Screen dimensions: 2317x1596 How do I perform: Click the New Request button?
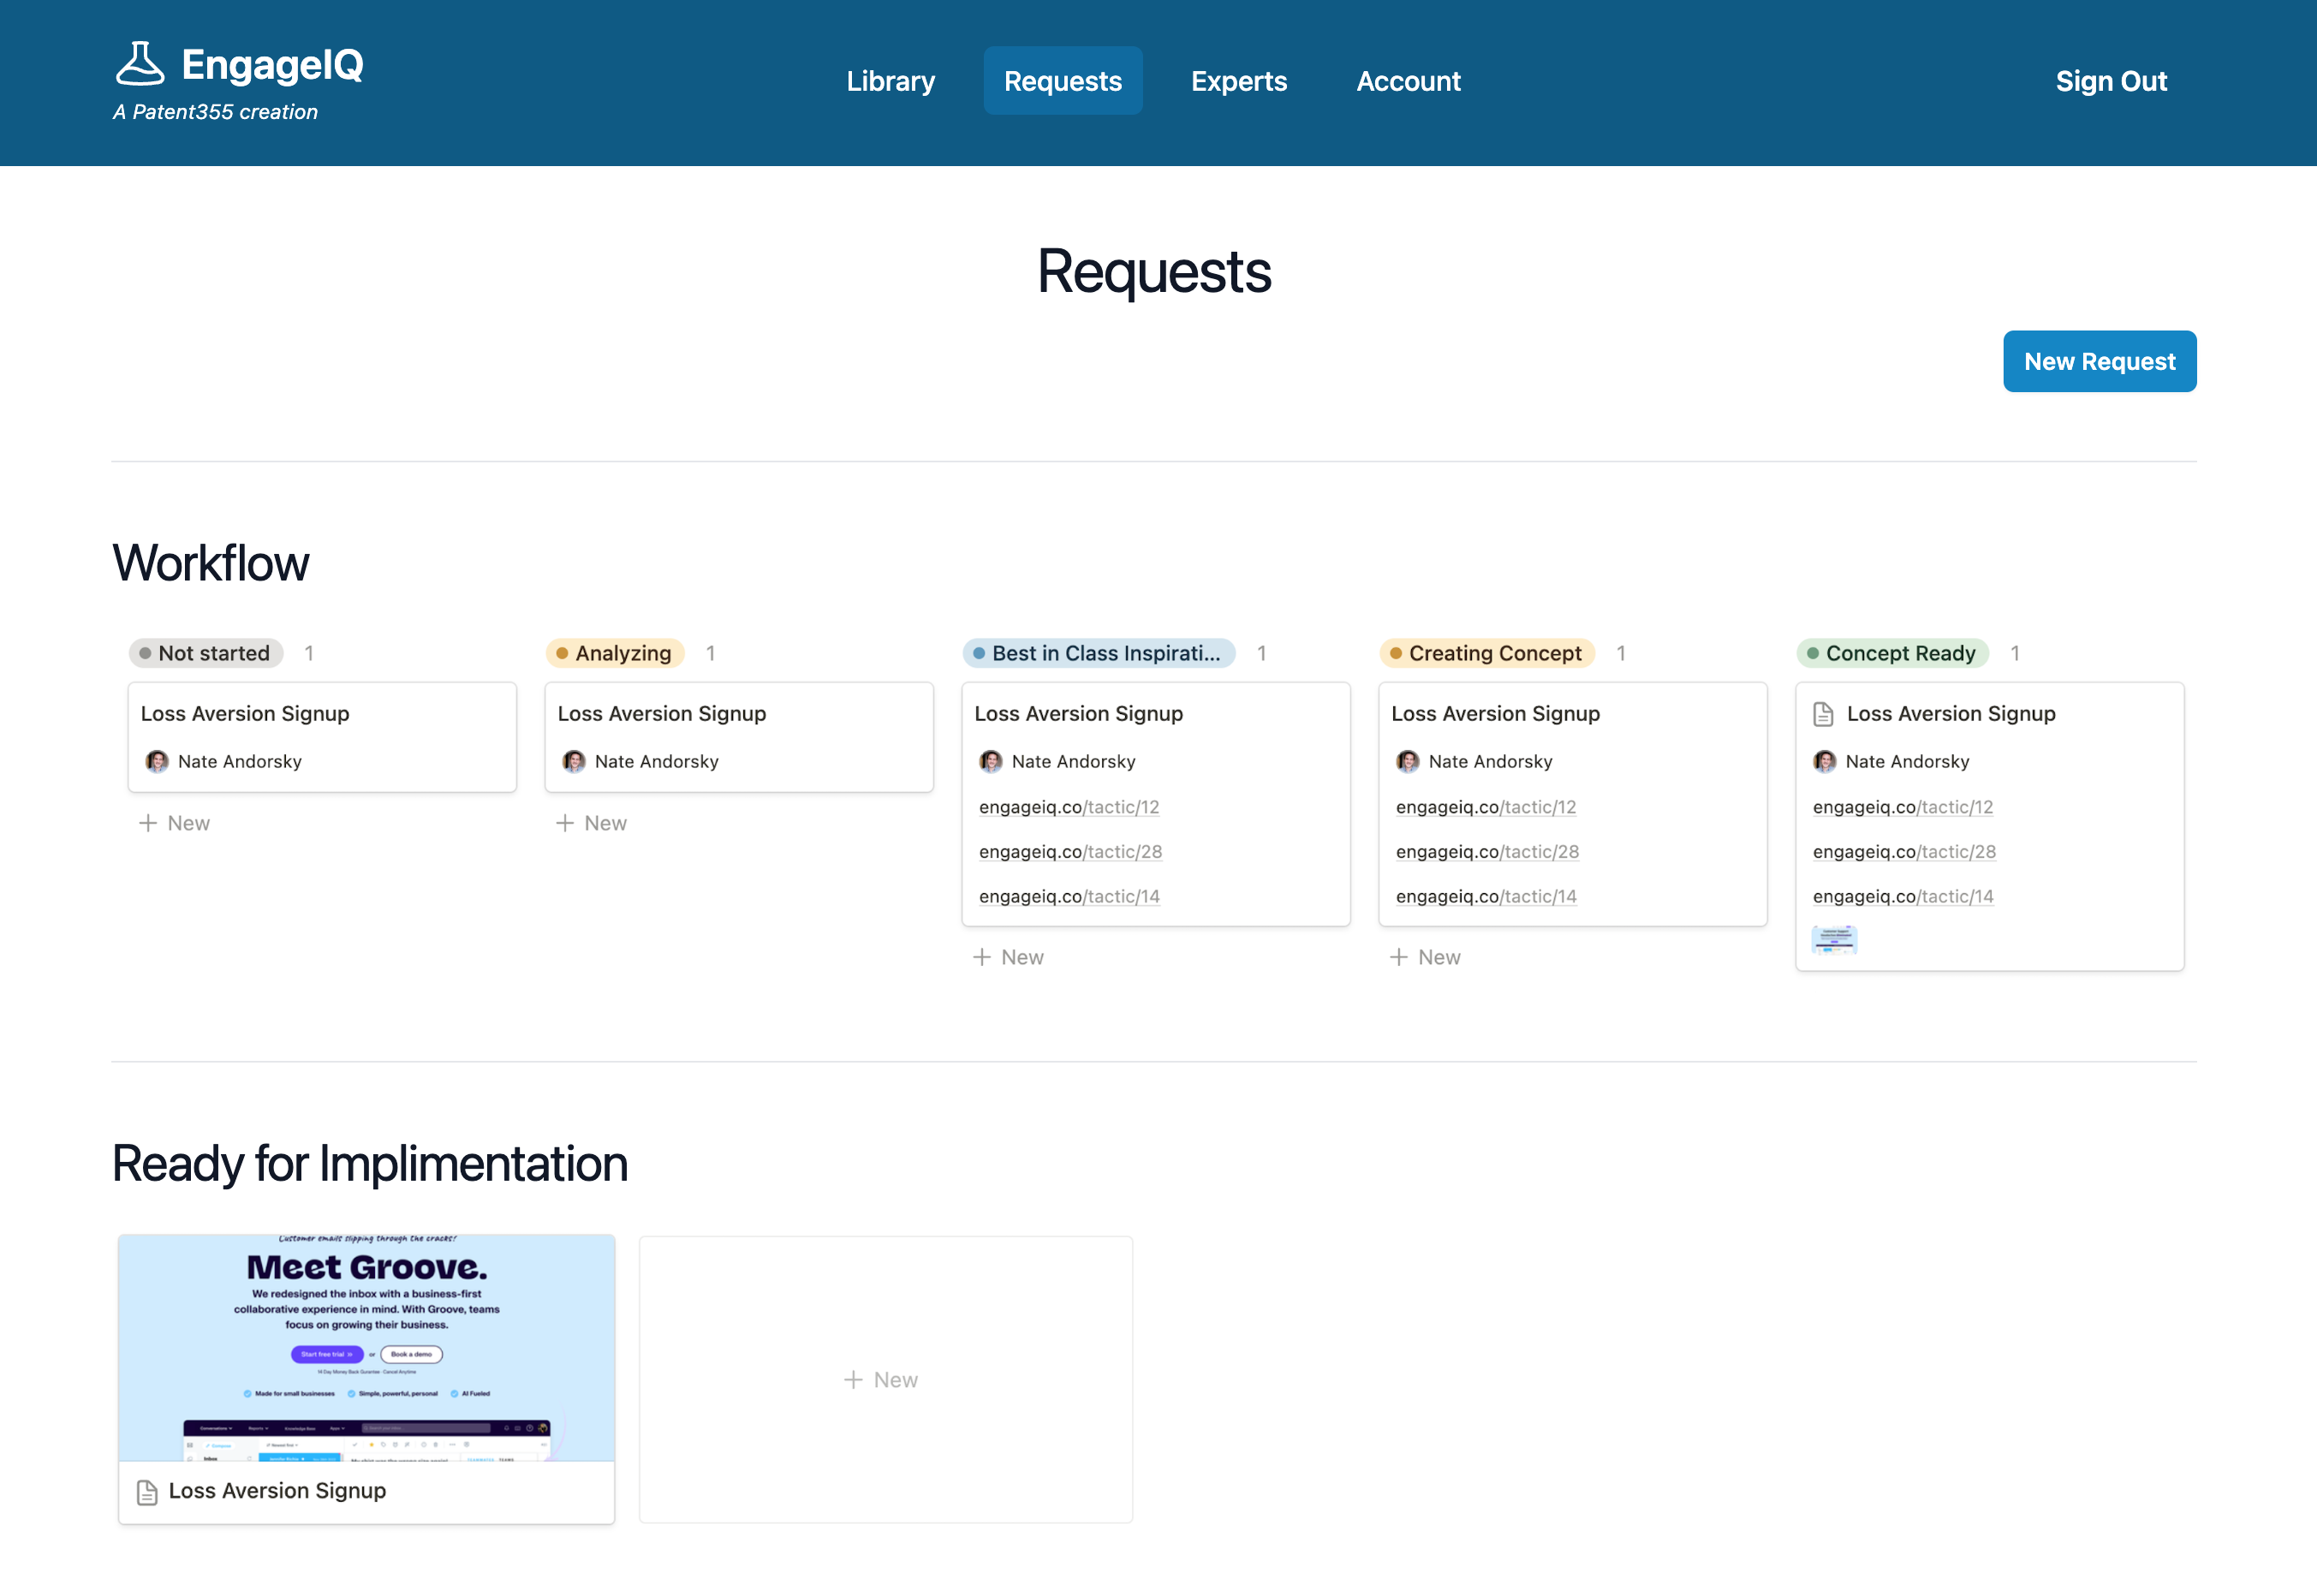click(2099, 360)
